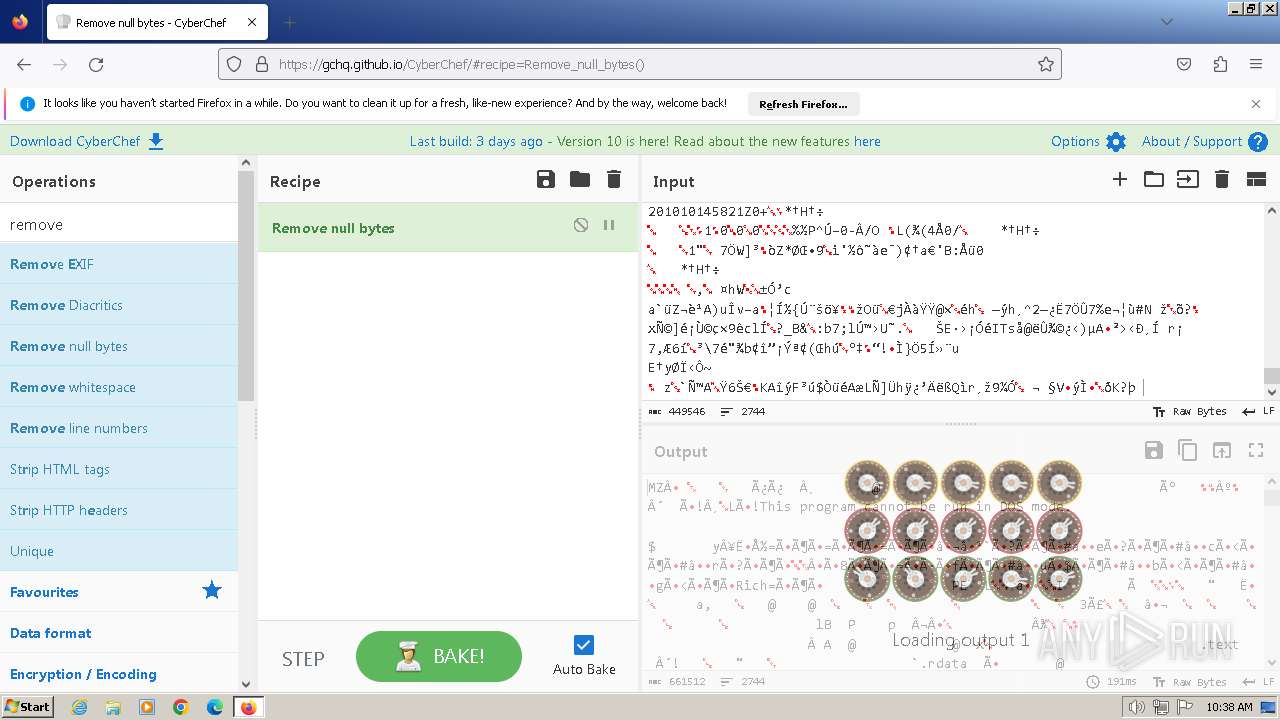The height and width of the screenshot is (720, 1280).
Task: Clear input and output with trash icon
Action: coord(1221,180)
